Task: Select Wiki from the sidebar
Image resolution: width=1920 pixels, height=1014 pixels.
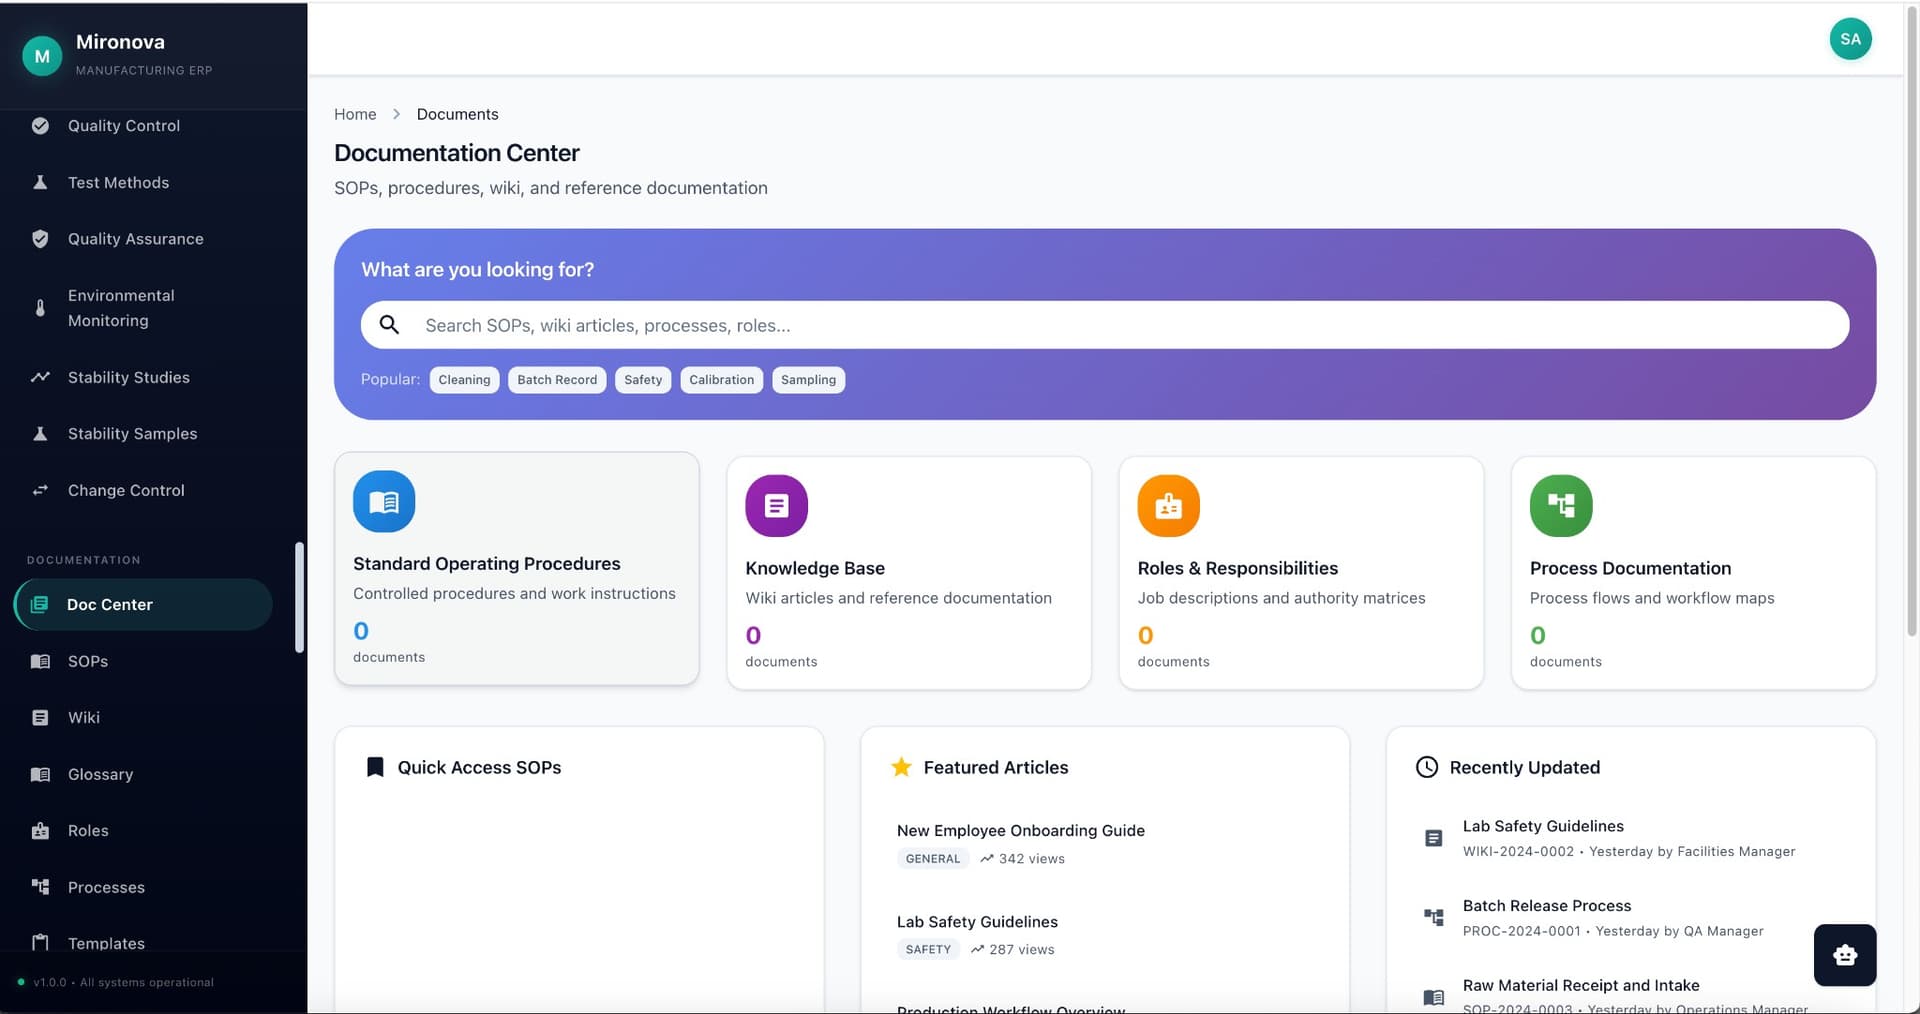Action: [84, 717]
